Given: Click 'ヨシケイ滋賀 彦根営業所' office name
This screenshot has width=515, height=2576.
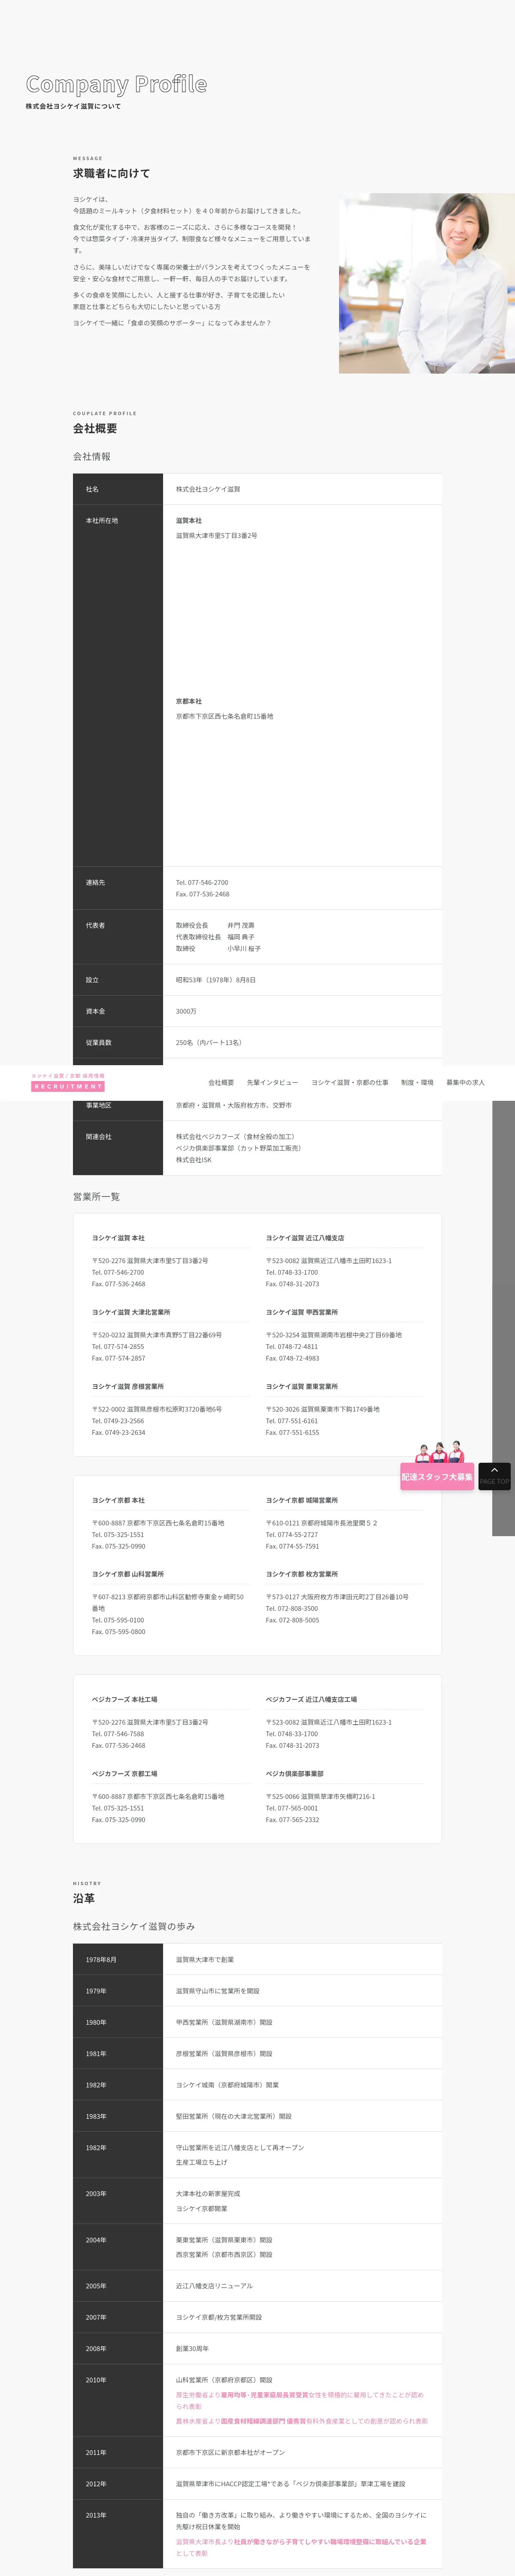Looking at the screenshot, I should coord(128,1386).
